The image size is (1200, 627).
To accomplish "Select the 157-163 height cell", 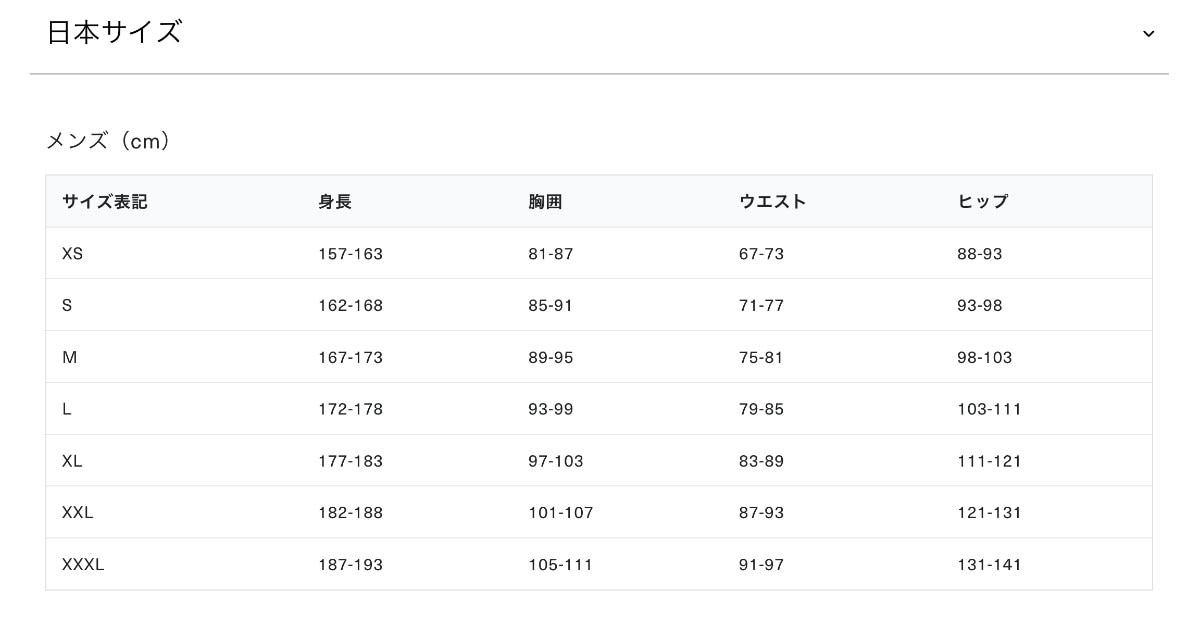I will (350, 254).
